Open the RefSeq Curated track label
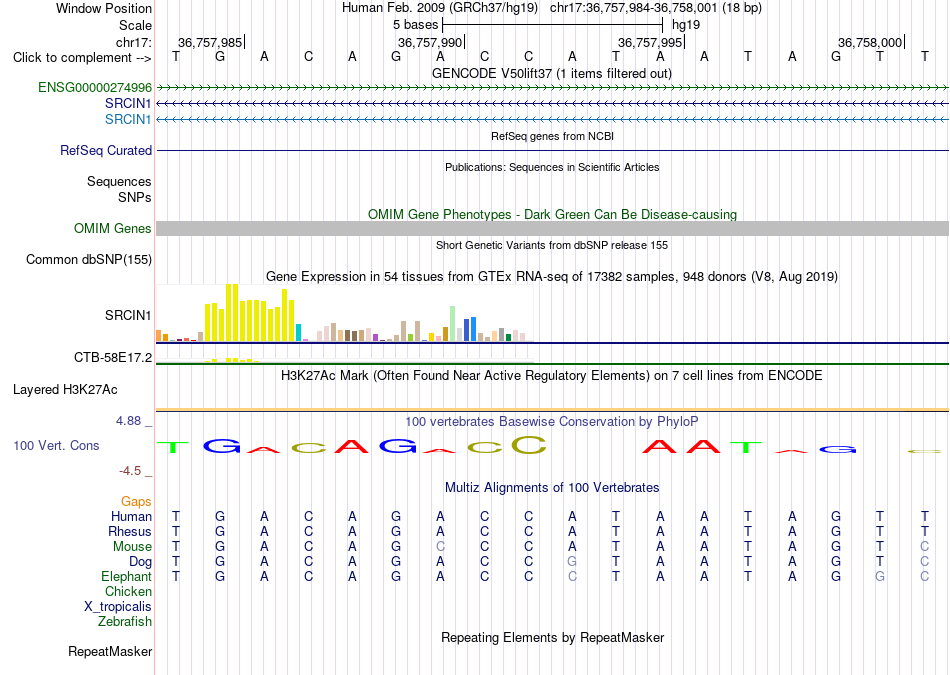This screenshot has height=675, width=950. click(106, 150)
